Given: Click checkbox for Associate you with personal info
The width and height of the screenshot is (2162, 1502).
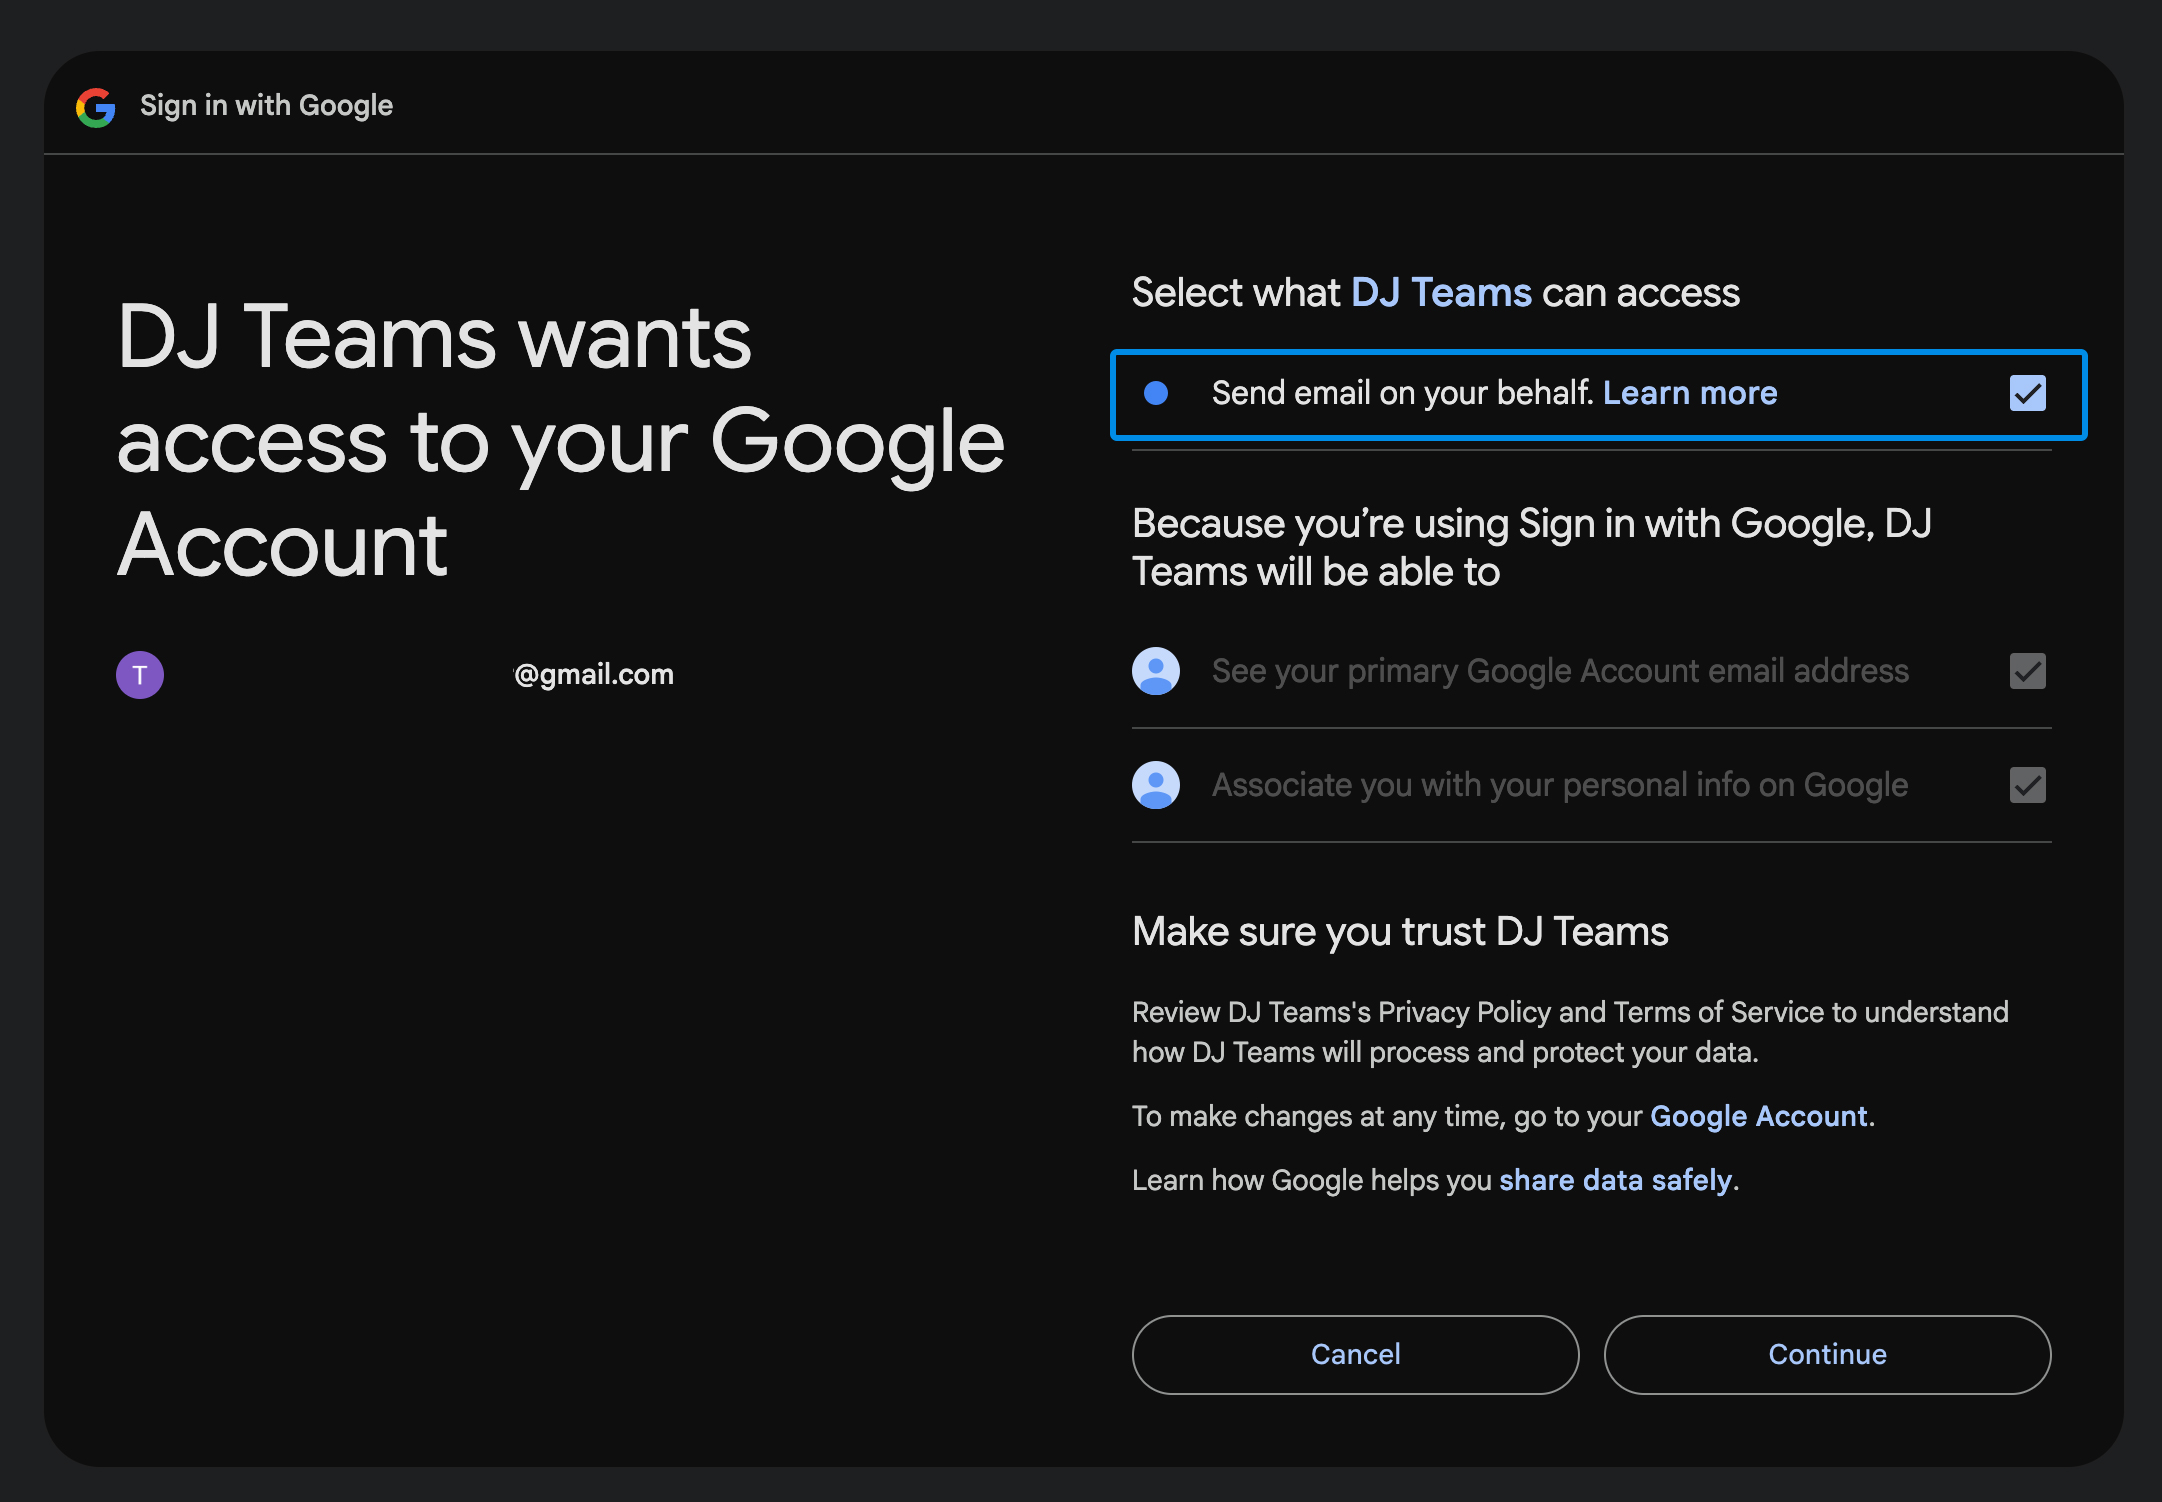Looking at the screenshot, I should [x=2028, y=785].
